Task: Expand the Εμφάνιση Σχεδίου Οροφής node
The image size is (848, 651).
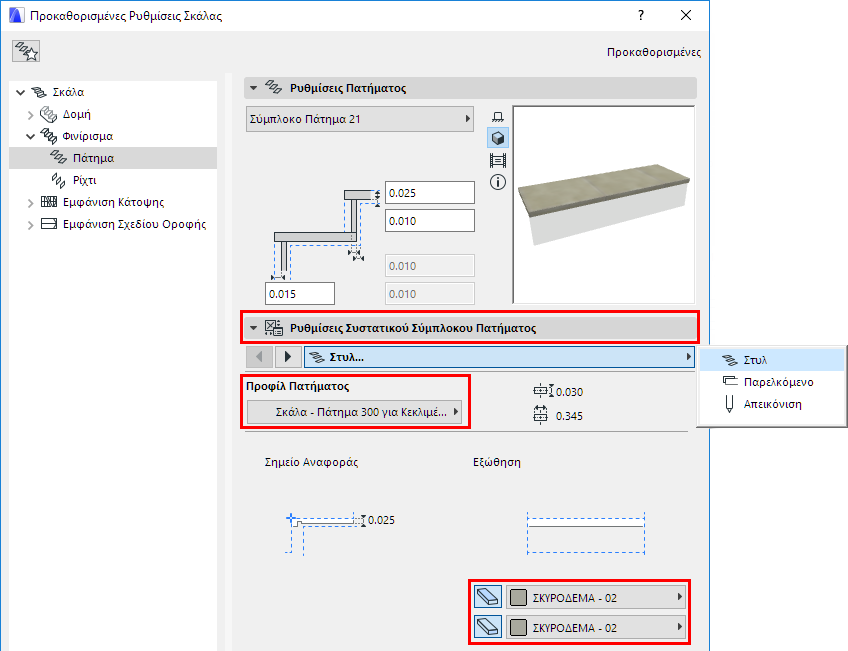Action: [x=31, y=225]
